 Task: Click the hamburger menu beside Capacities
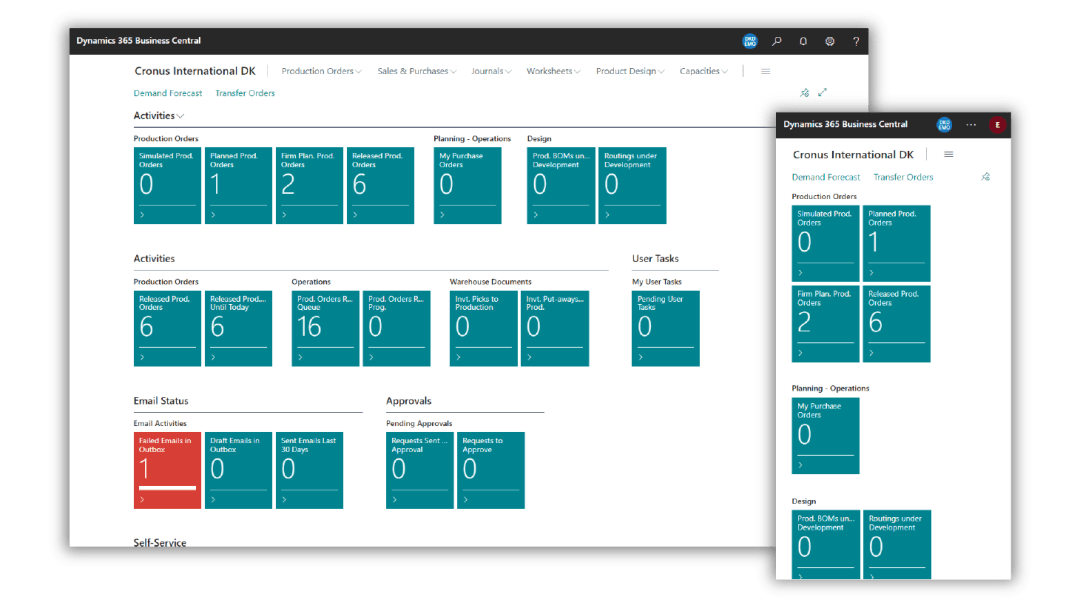point(766,71)
